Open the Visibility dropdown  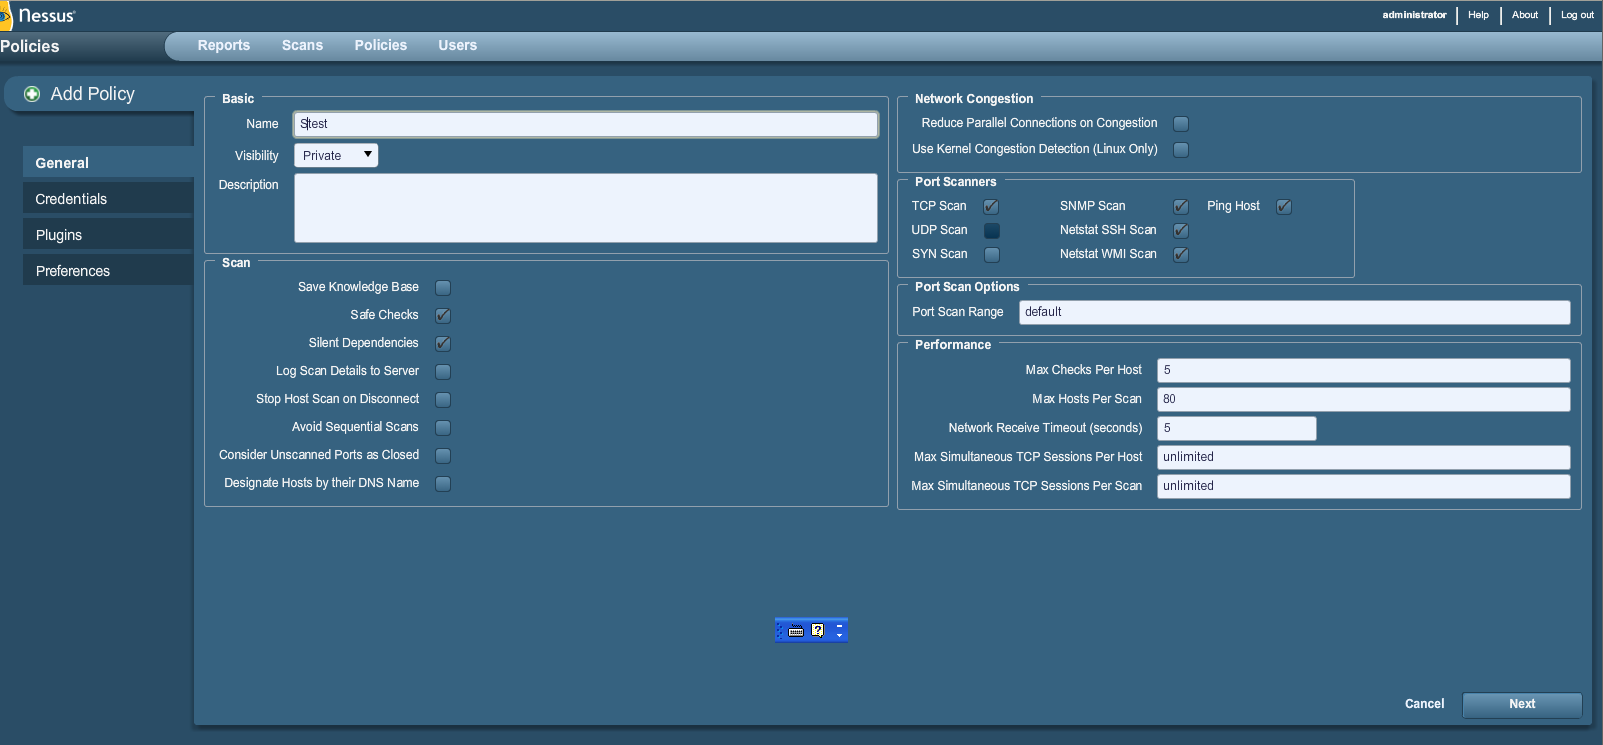coord(336,156)
